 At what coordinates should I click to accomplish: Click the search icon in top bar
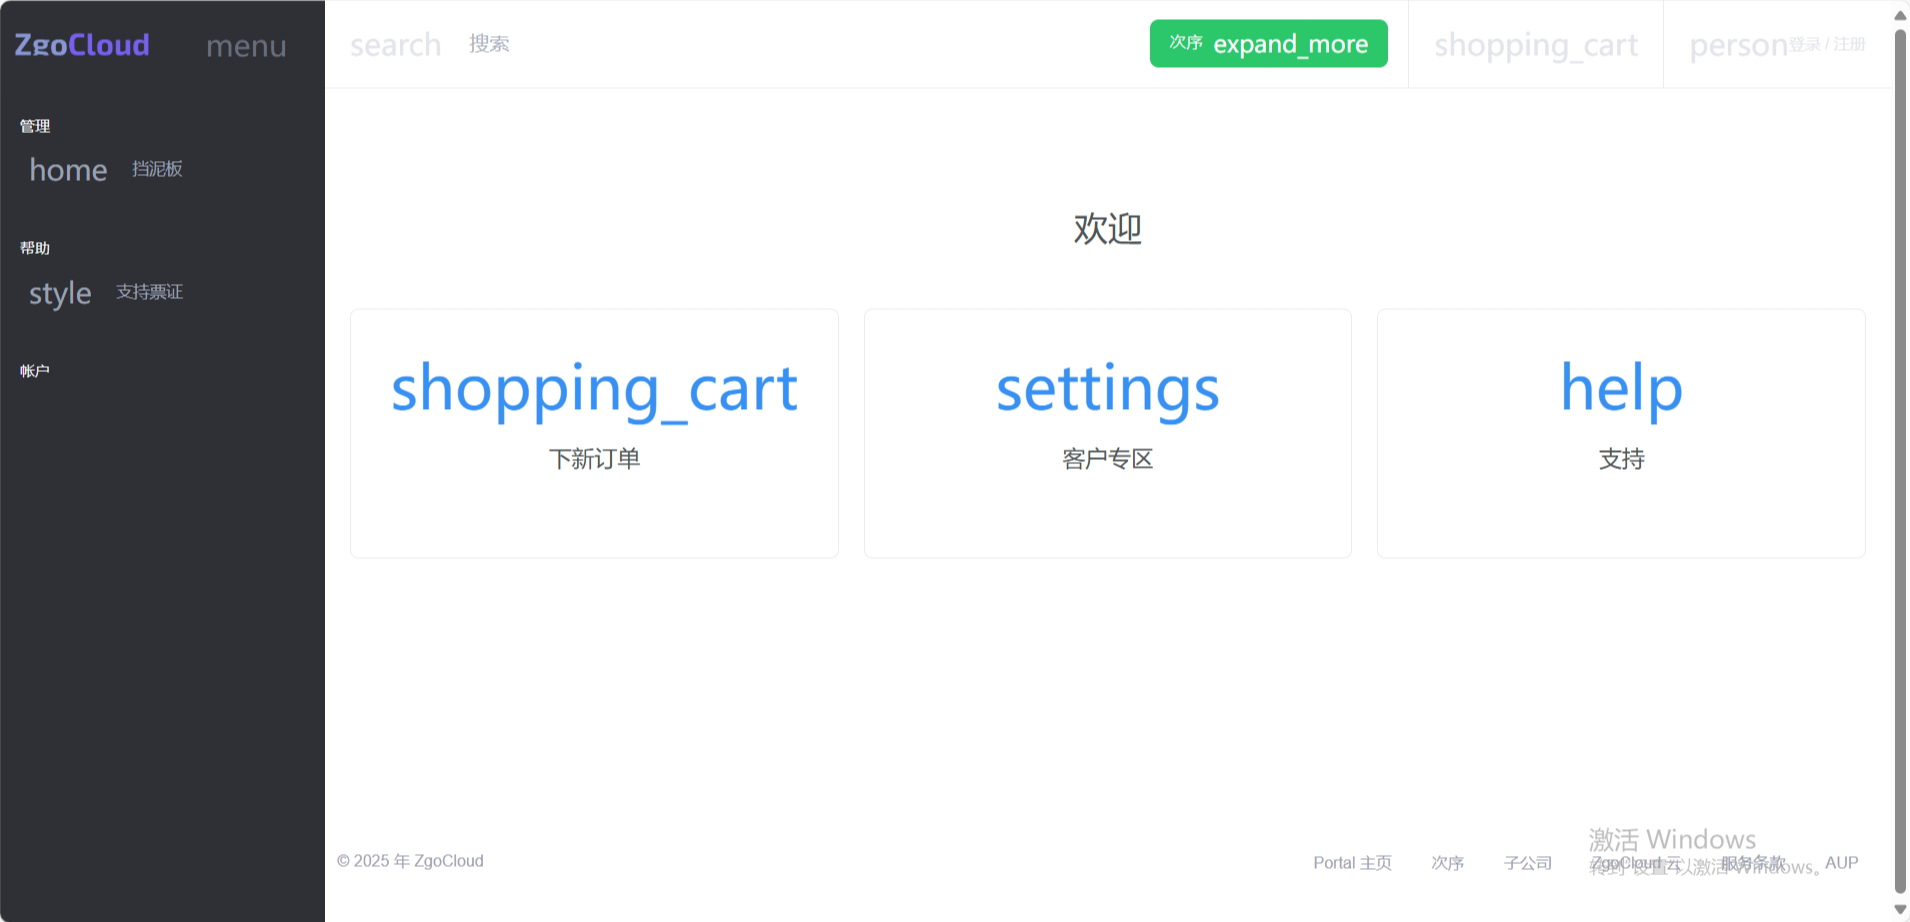pyautogui.click(x=395, y=45)
